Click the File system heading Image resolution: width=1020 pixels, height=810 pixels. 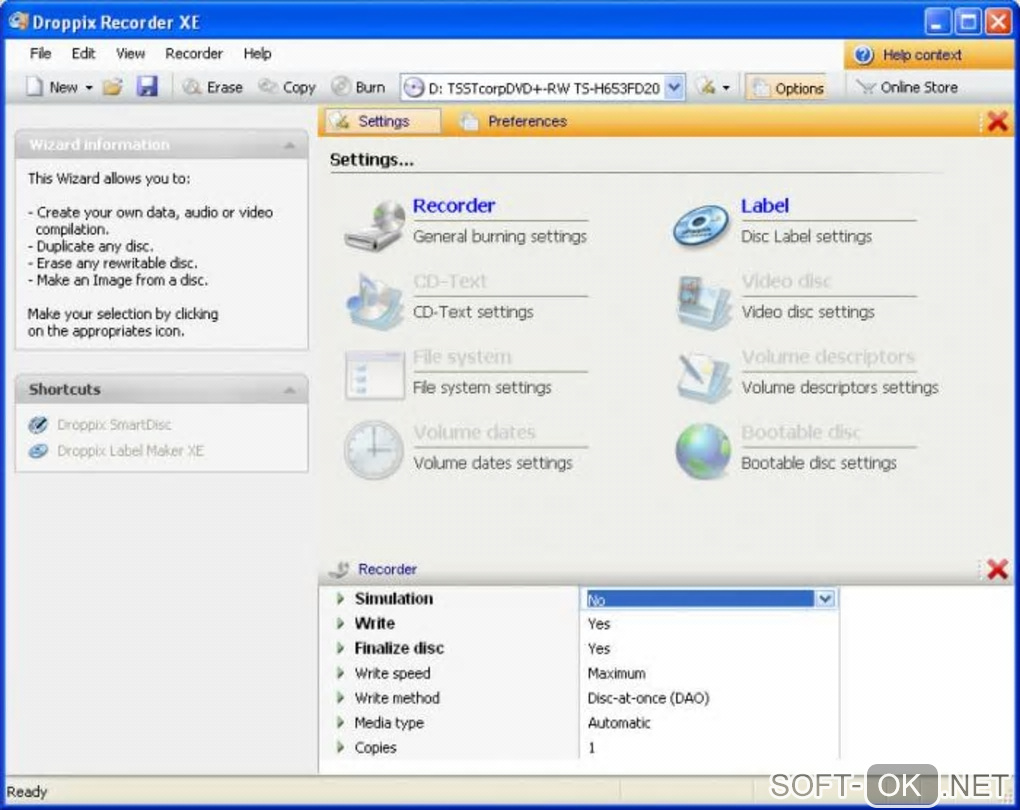462,357
